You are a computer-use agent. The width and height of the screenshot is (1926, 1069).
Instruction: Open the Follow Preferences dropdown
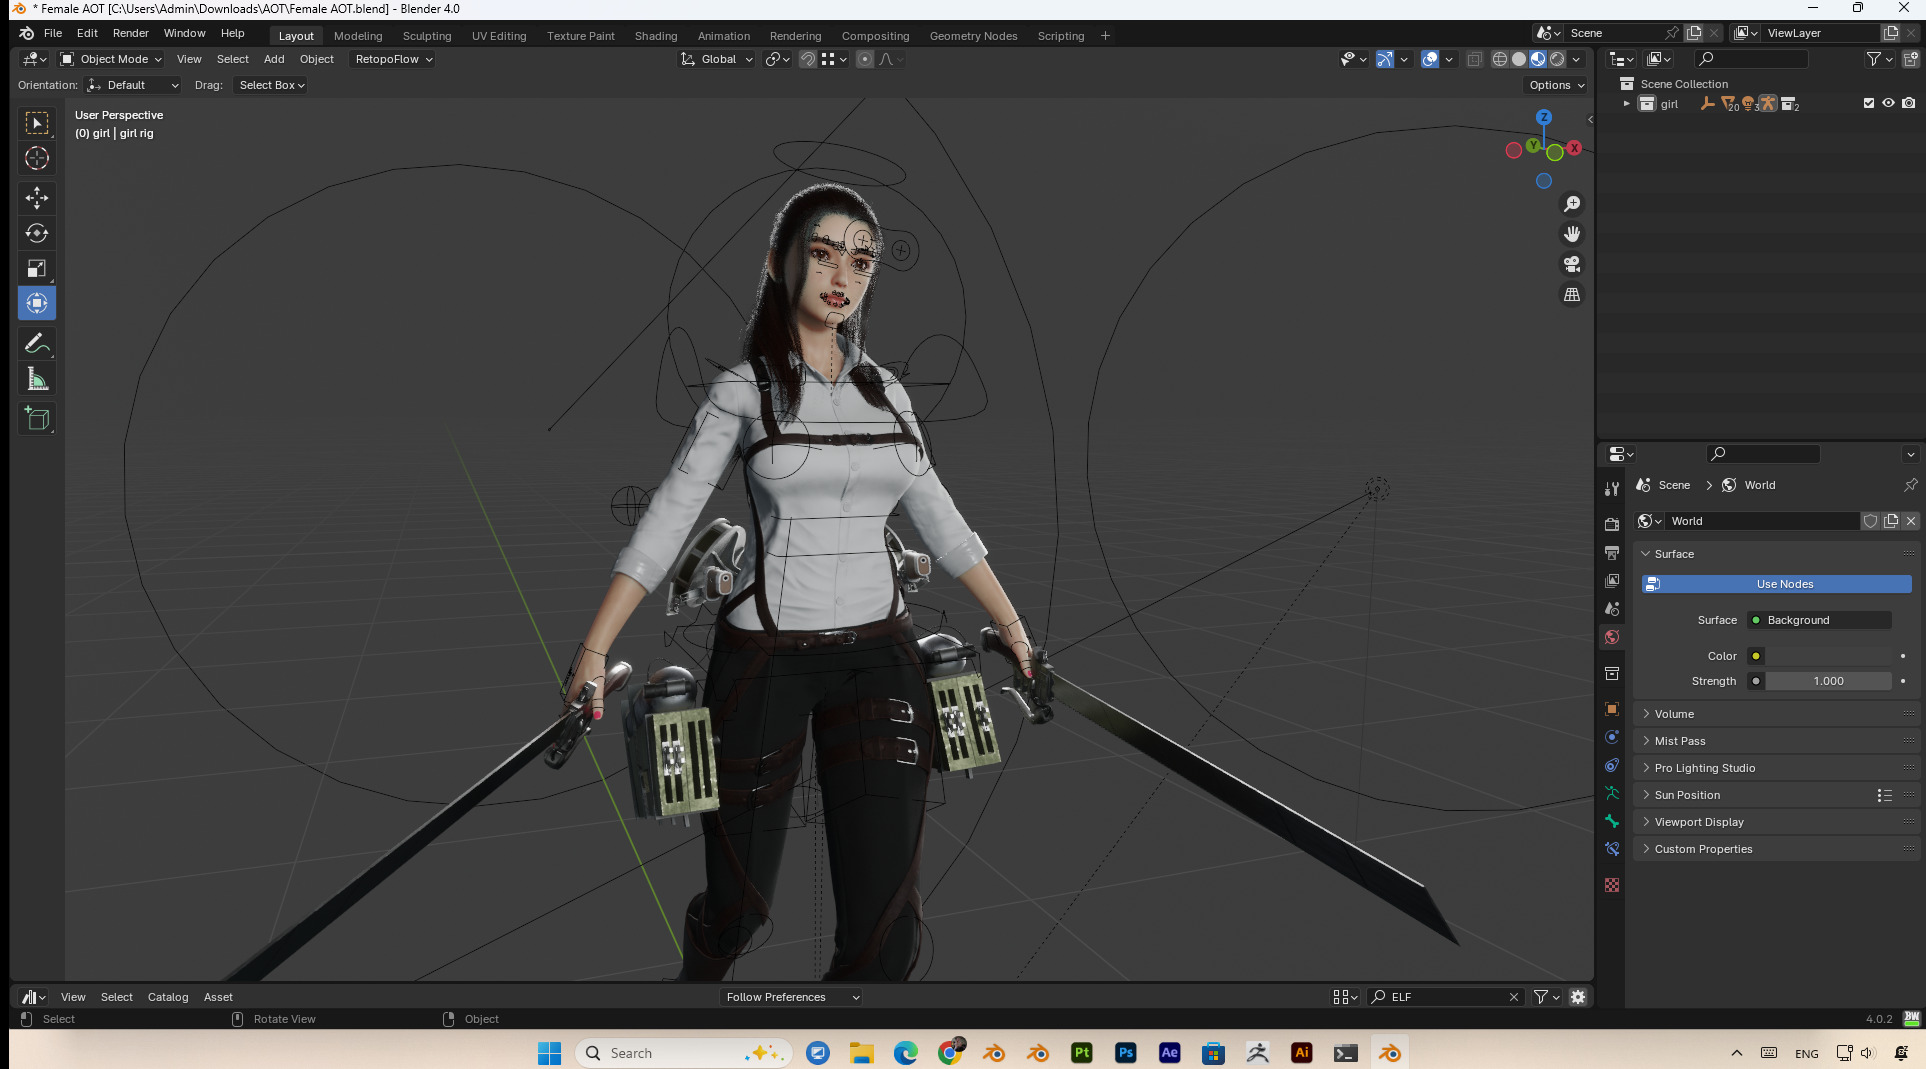click(x=790, y=997)
